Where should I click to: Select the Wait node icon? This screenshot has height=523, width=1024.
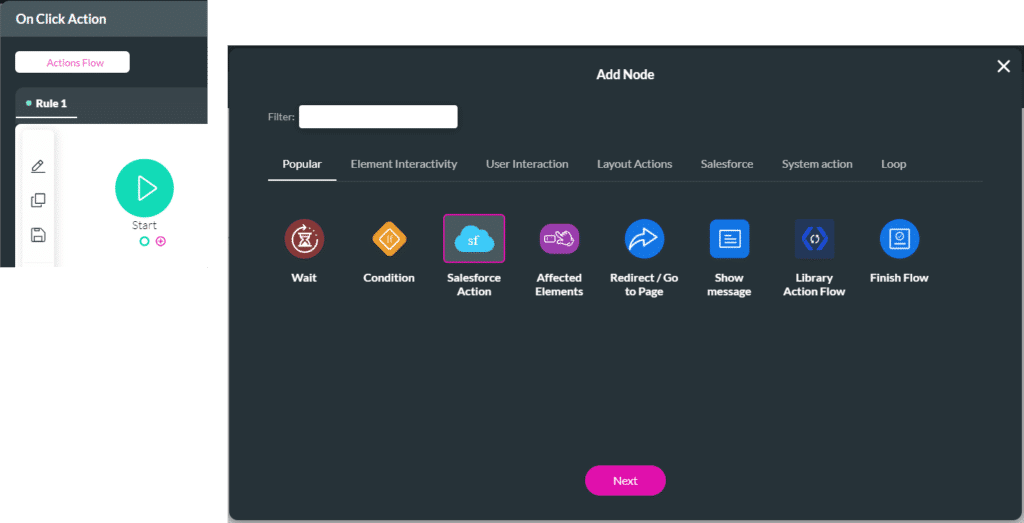(x=304, y=239)
